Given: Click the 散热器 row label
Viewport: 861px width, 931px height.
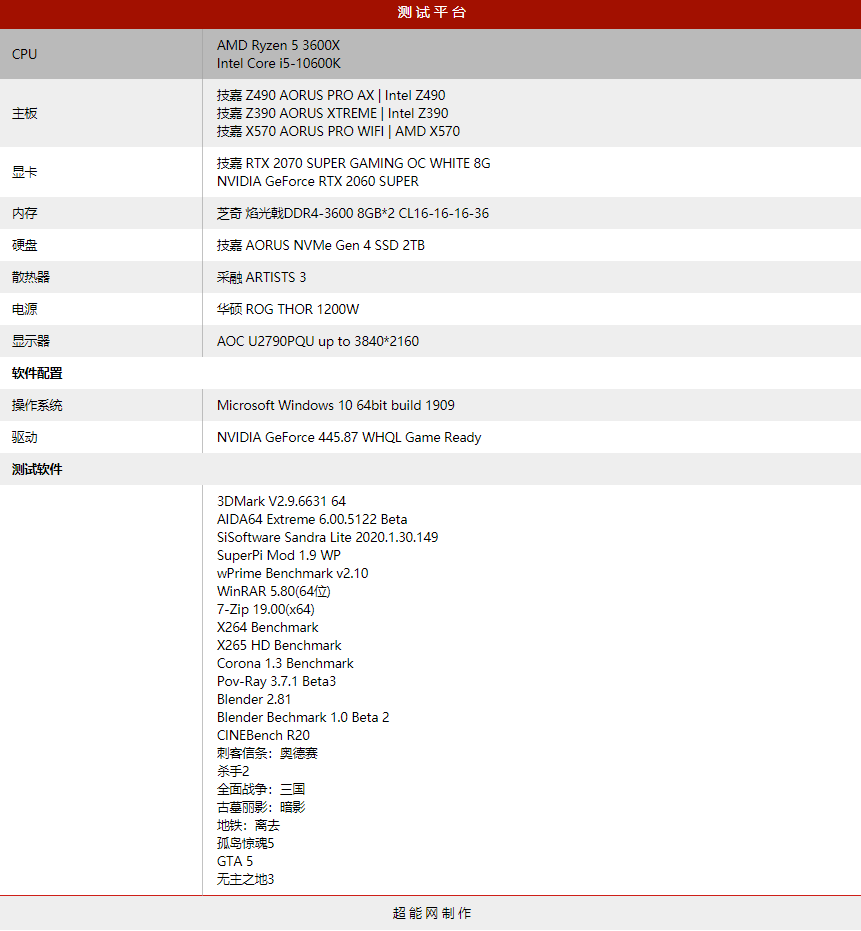Looking at the screenshot, I should point(31,277).
